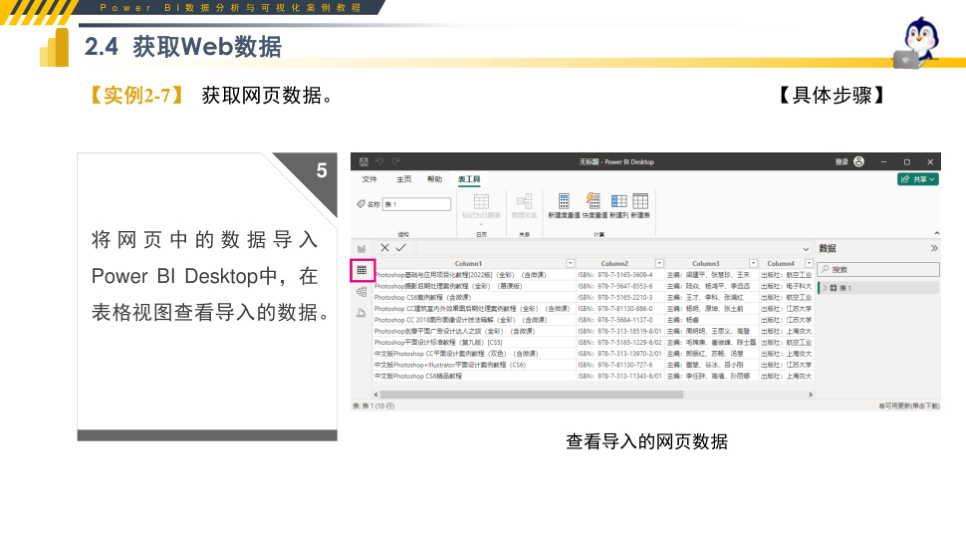The width and height of the screenshot is (966, 544).
Task: Select cell 'ISBN: 978-7-5684-1137-0'
Action: coord(620,320)
